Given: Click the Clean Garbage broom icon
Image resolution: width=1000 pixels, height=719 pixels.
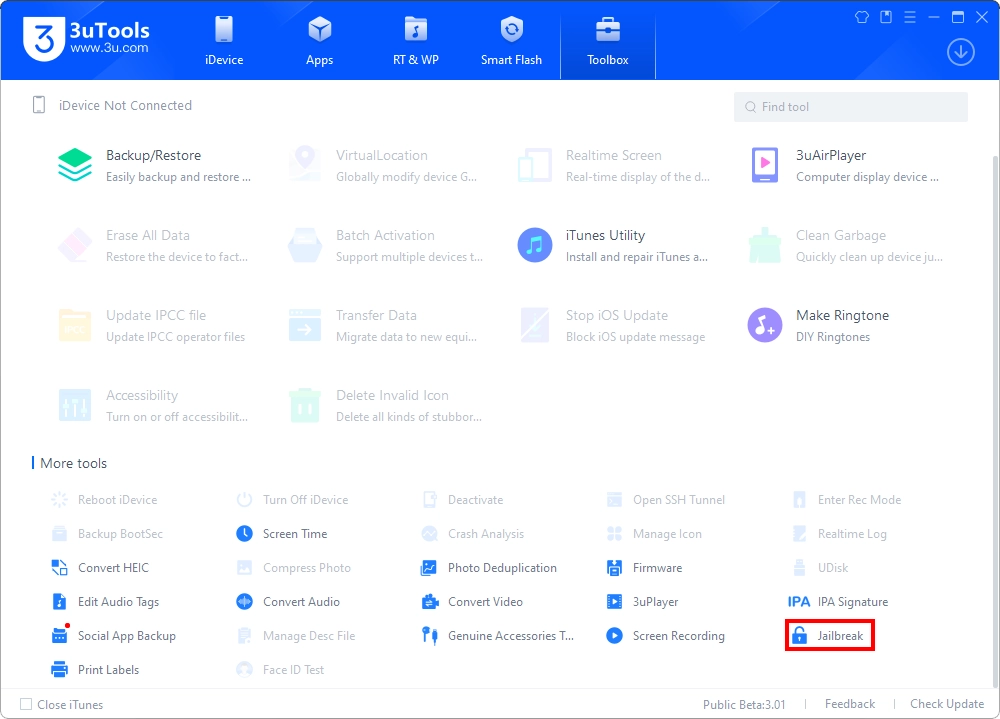Looking at the screenshot, I should coord(765,245).
